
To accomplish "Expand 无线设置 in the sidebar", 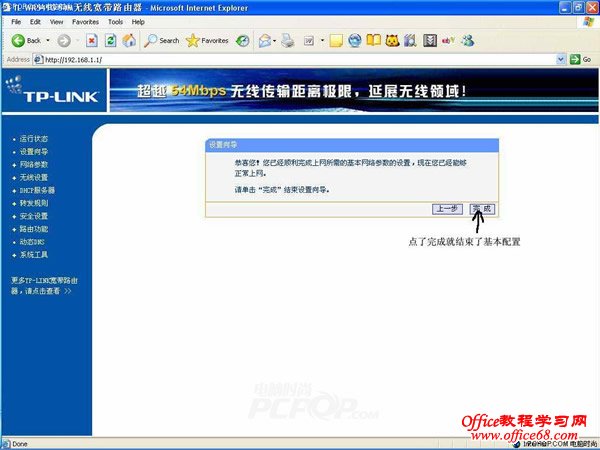I will tap(34, 178).
